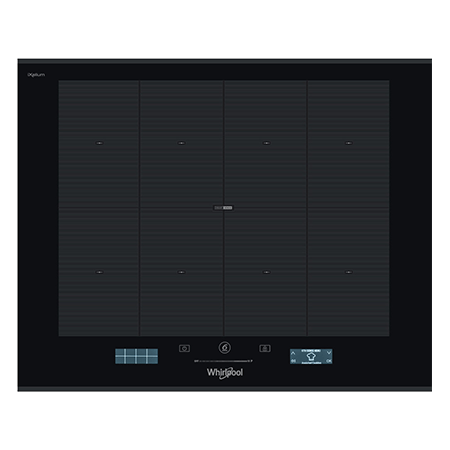
Task: Tap the key lock icon right of 6th Sense
Action: pyautogui.click(x=265, y=348)
